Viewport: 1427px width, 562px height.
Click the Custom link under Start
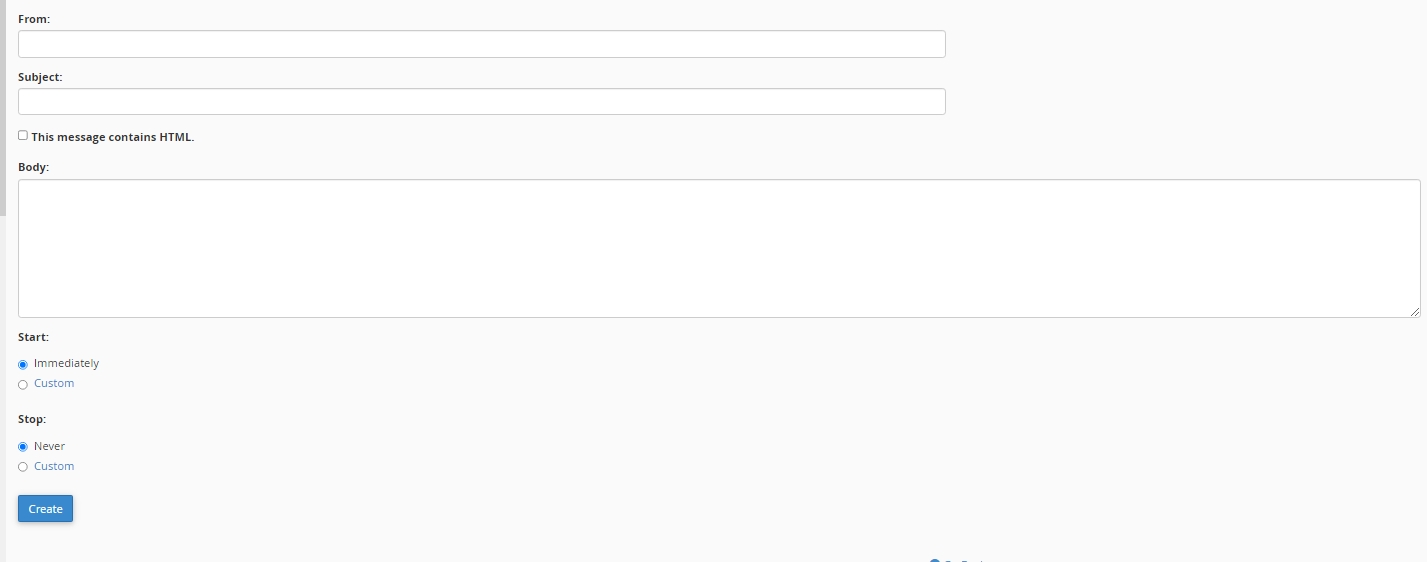(x=54, y=384)
